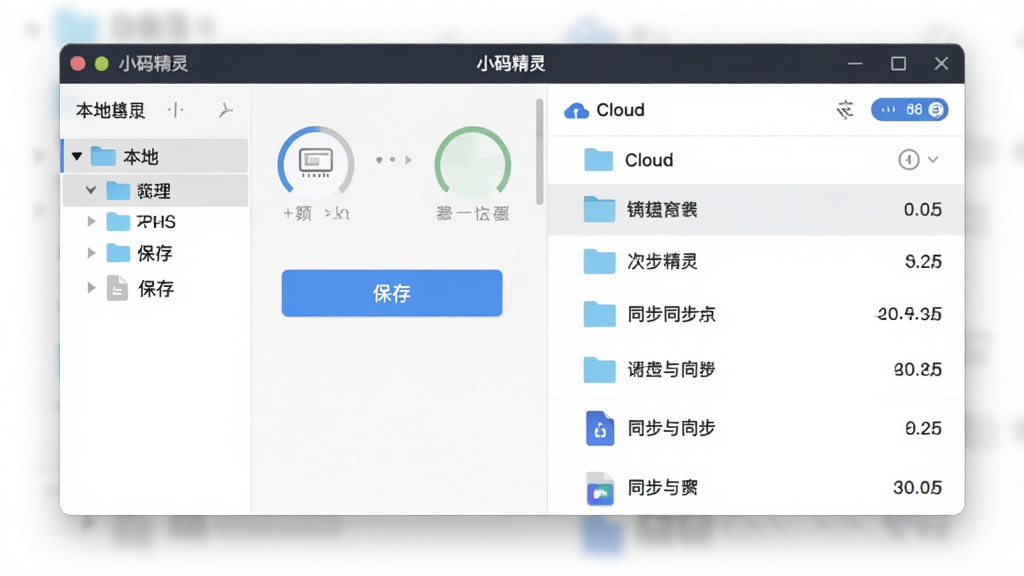Click the green dot in the title bar
Image resolution: width=1024 pixels, height=576 pixels.
tap(101, 63)
